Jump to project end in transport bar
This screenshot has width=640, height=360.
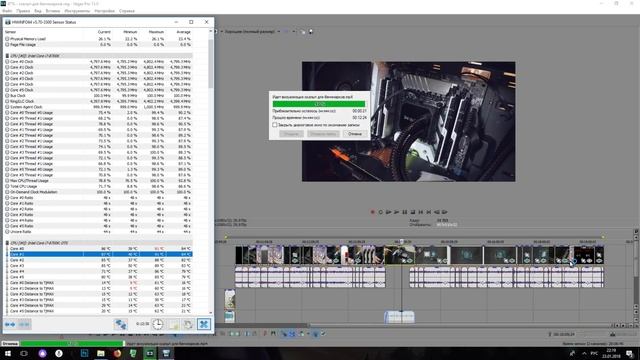pyautogui.click(x=429, y=212)
